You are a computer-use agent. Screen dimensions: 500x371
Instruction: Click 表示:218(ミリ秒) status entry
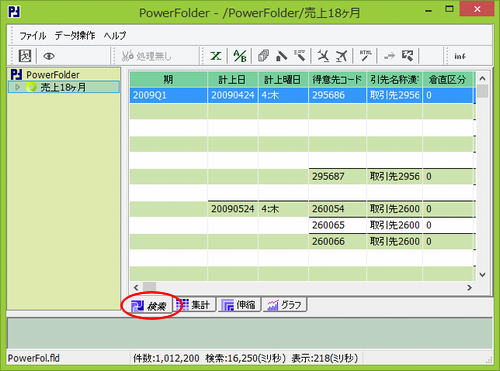pyautogui.click(x=325, y=358)
